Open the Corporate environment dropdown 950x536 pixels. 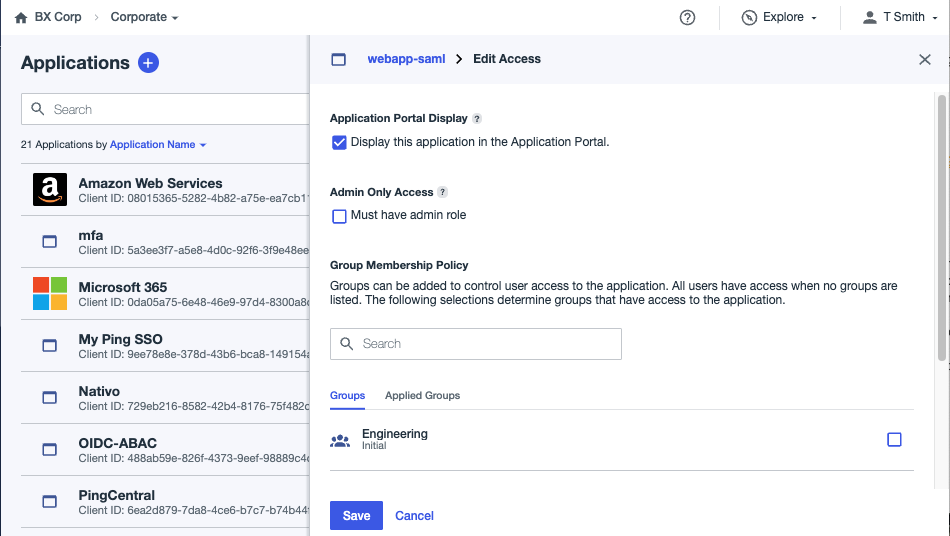[x=144, y=17]
